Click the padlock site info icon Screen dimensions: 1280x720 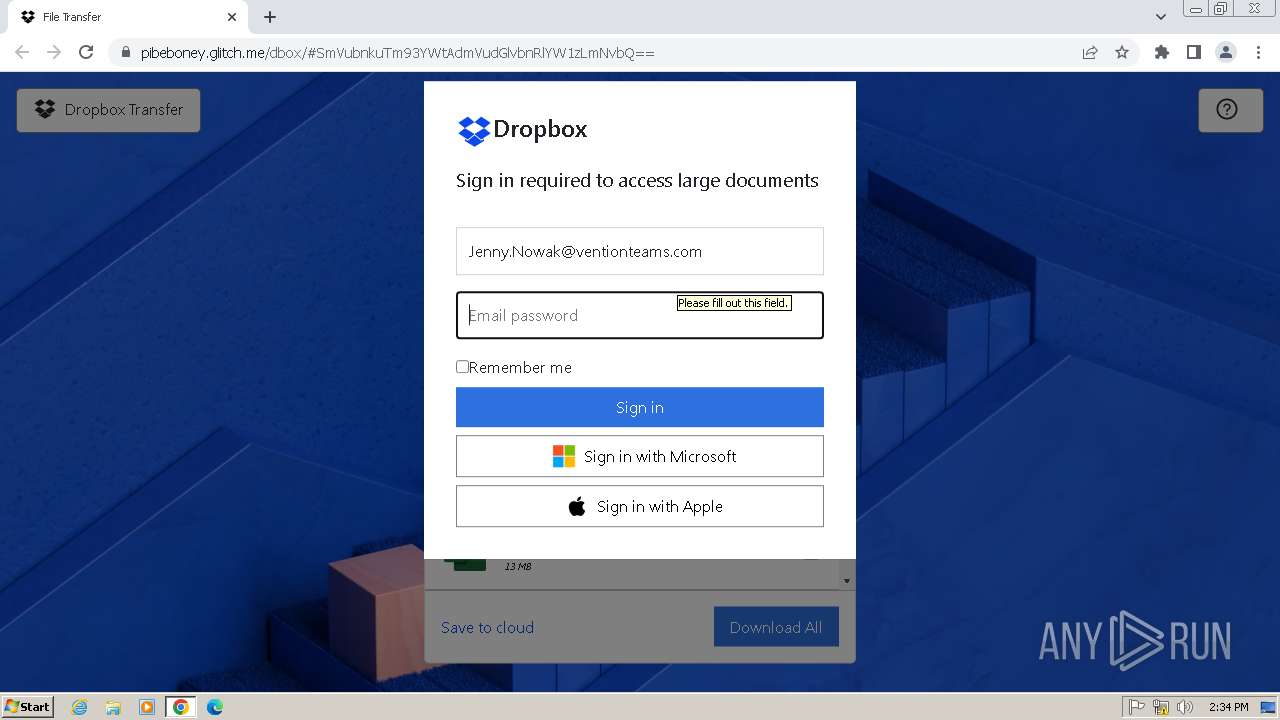coord(125,53)
